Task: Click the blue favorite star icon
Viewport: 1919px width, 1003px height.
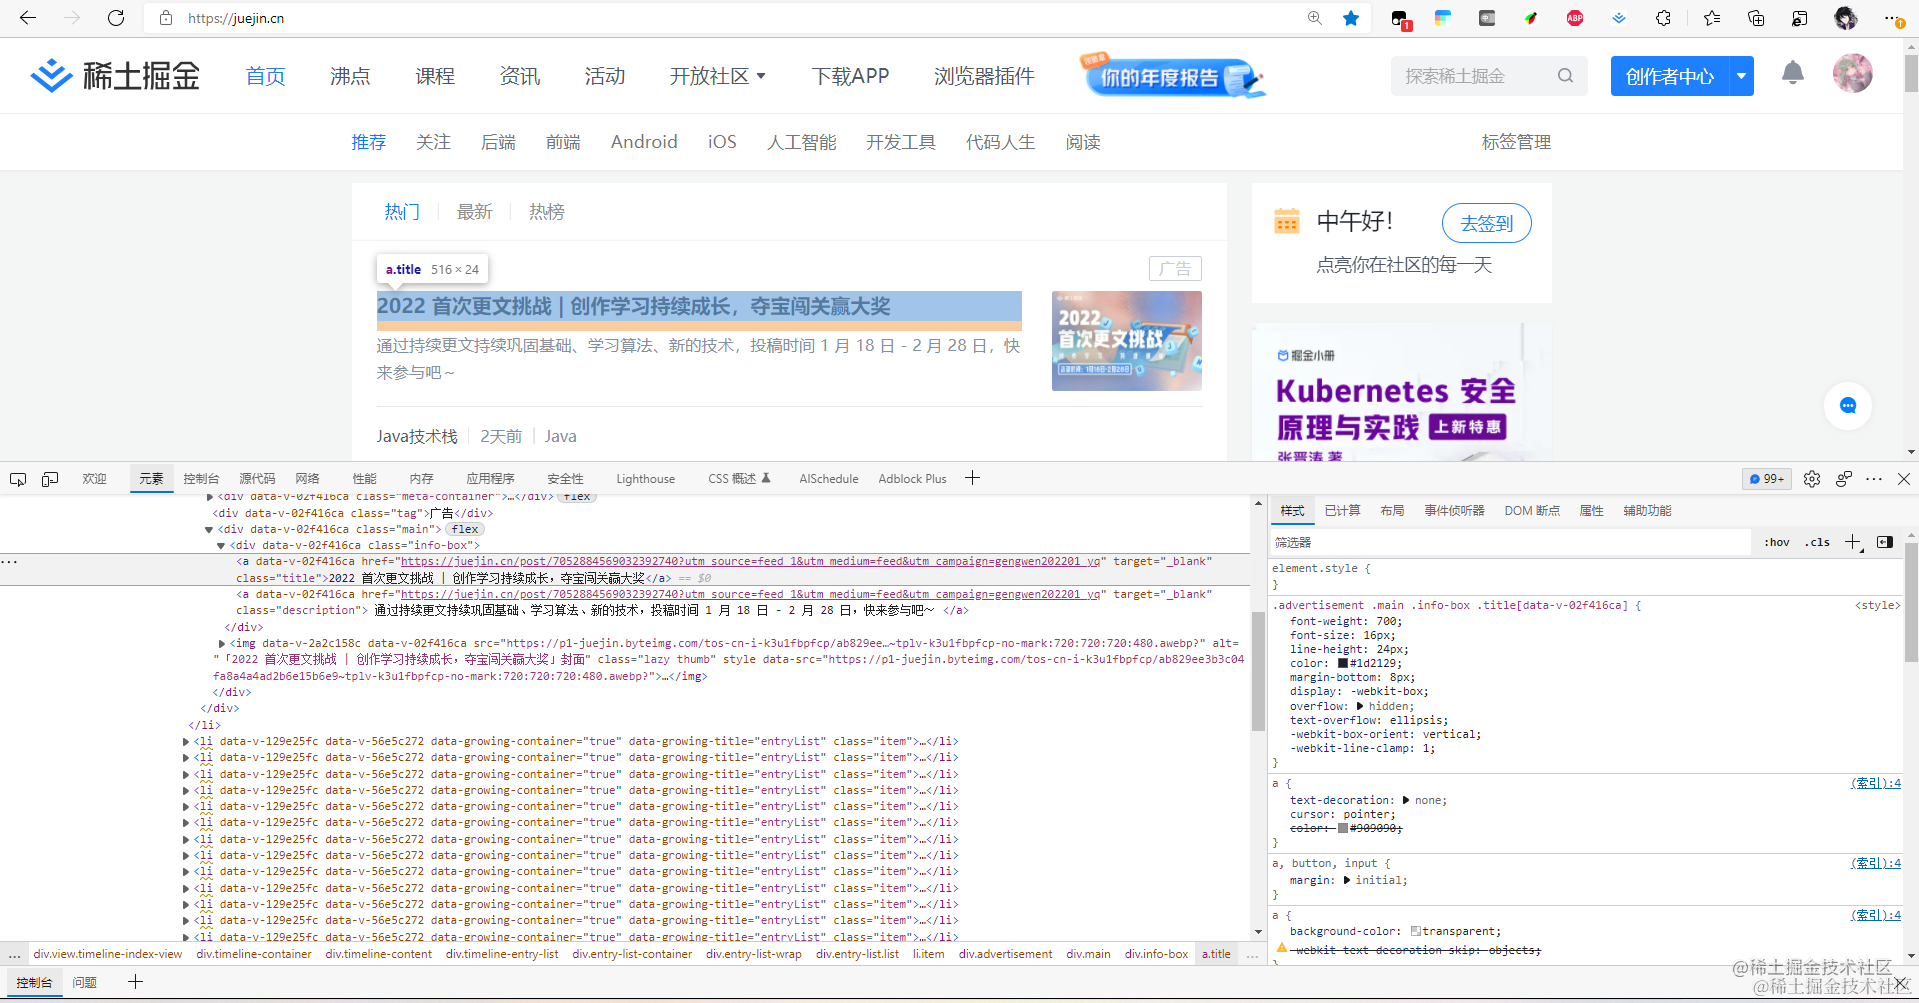Action: (x=1351, y=18)
